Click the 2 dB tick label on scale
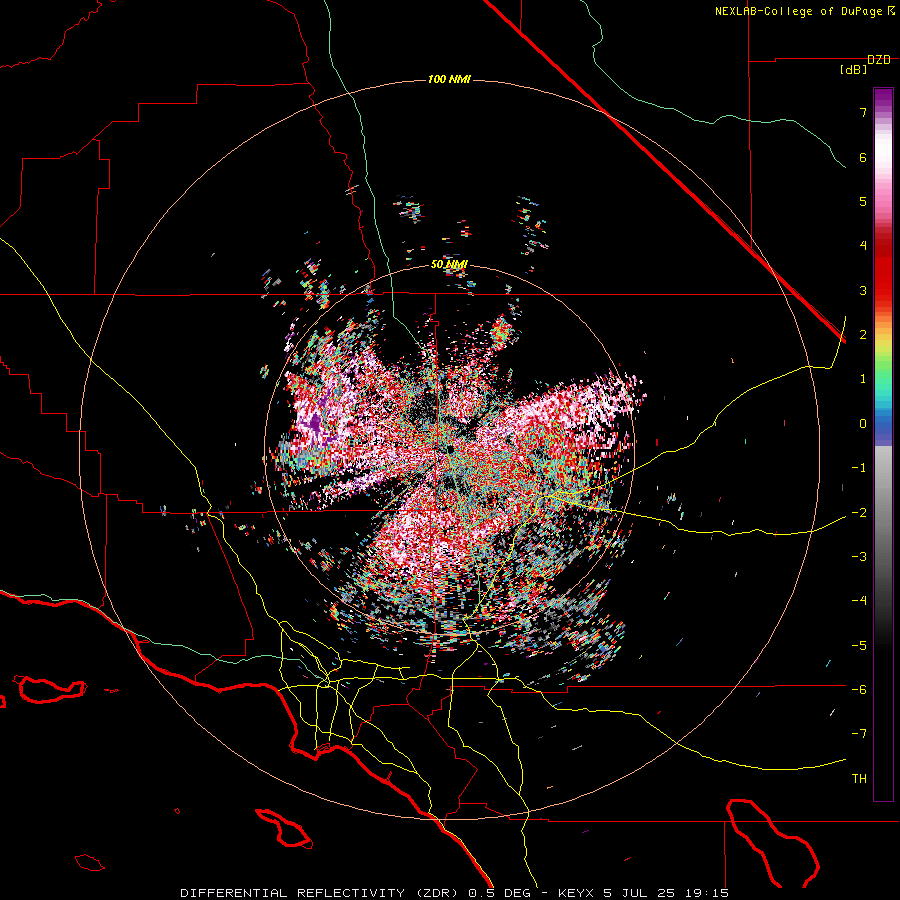This screenshot has height=900, width=900. [x=863, y=335]
